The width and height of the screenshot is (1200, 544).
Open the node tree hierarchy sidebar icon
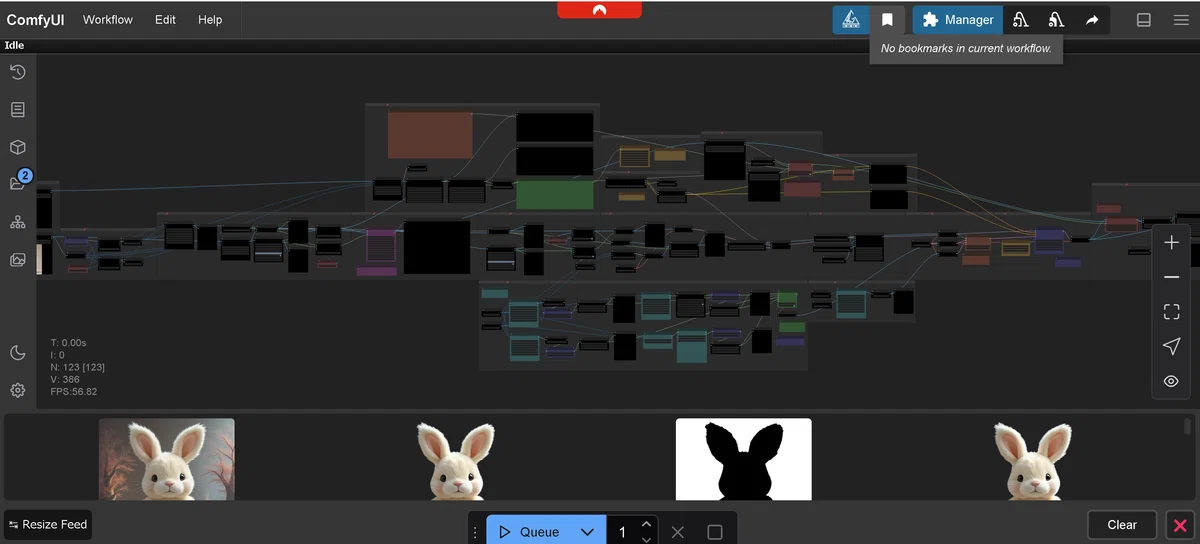(18, 222)
